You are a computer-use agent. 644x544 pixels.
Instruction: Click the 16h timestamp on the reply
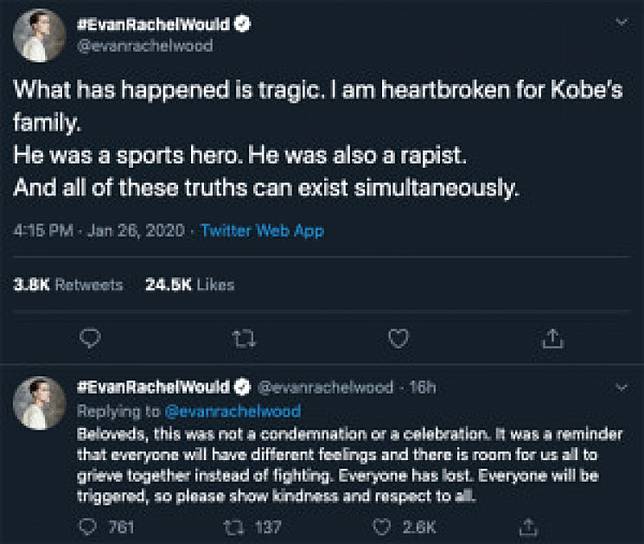[422, 387]
